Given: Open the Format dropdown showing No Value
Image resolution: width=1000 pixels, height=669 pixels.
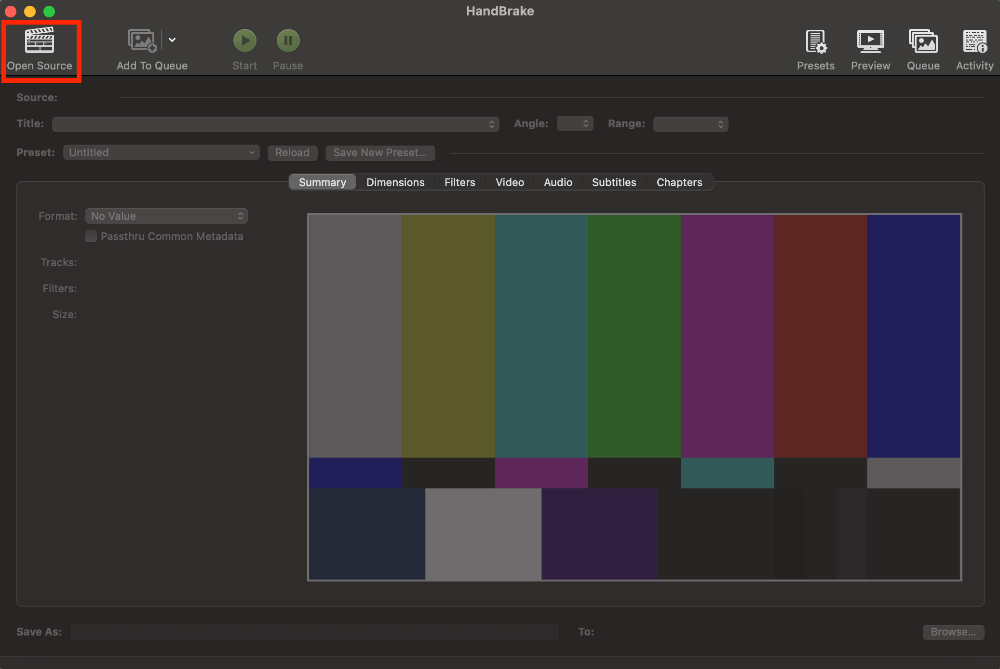Looking at the screenshot, I should (x=166, y=216).
